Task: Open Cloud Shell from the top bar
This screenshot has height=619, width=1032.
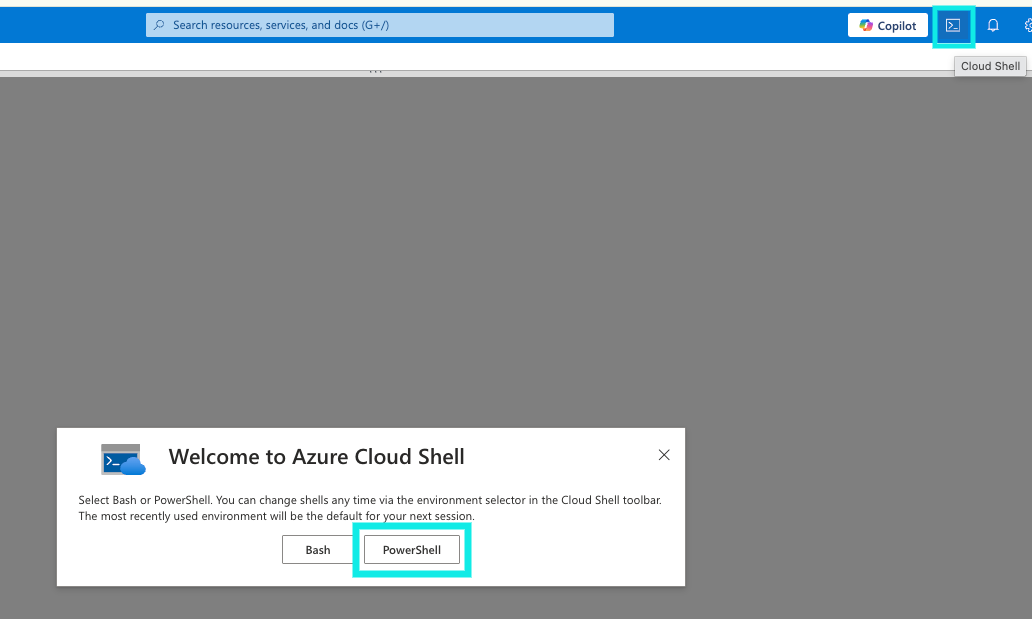Action: click(953, 26)
